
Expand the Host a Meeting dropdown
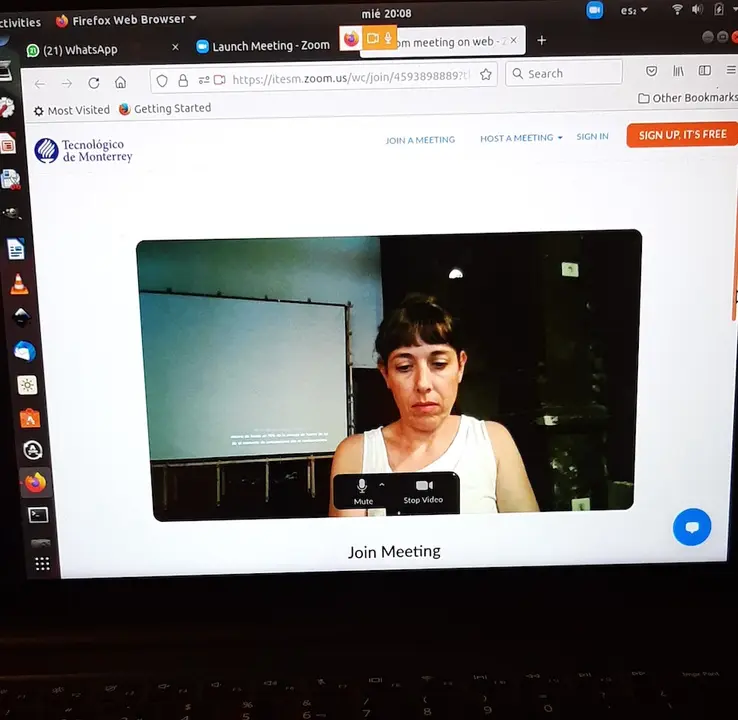(521, 138)
